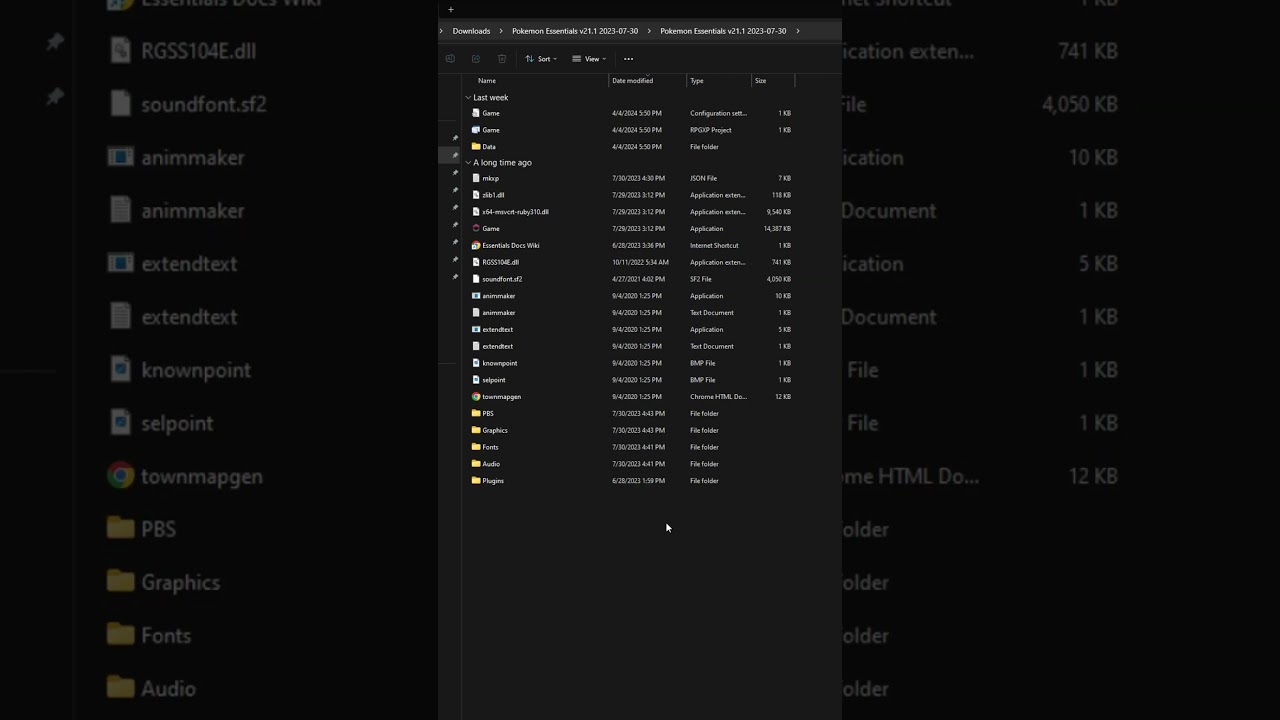
Task: Select the extendtext application icon
Action: [476, 329]
